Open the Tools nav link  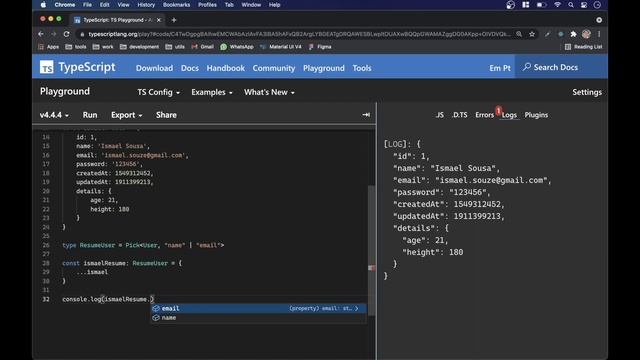coord(362,68)
